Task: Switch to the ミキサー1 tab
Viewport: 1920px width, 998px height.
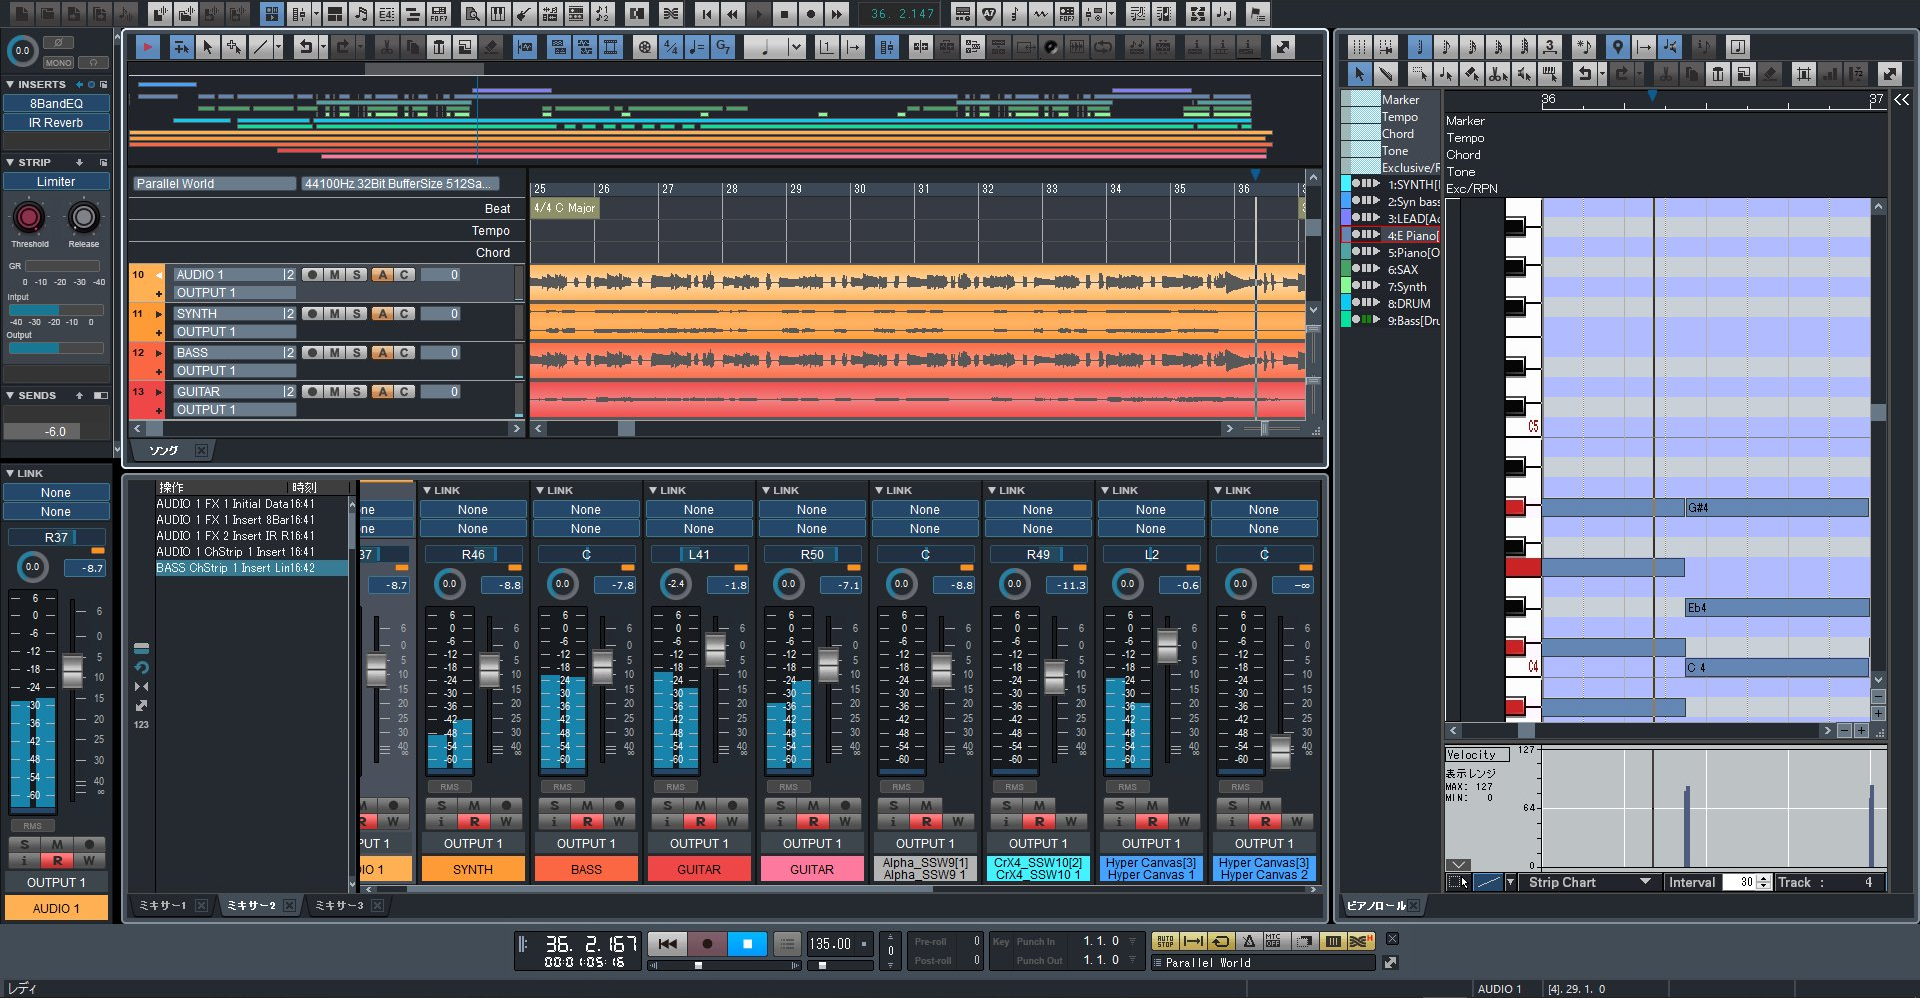Action: pyautogui.click(x=162, y=906)
